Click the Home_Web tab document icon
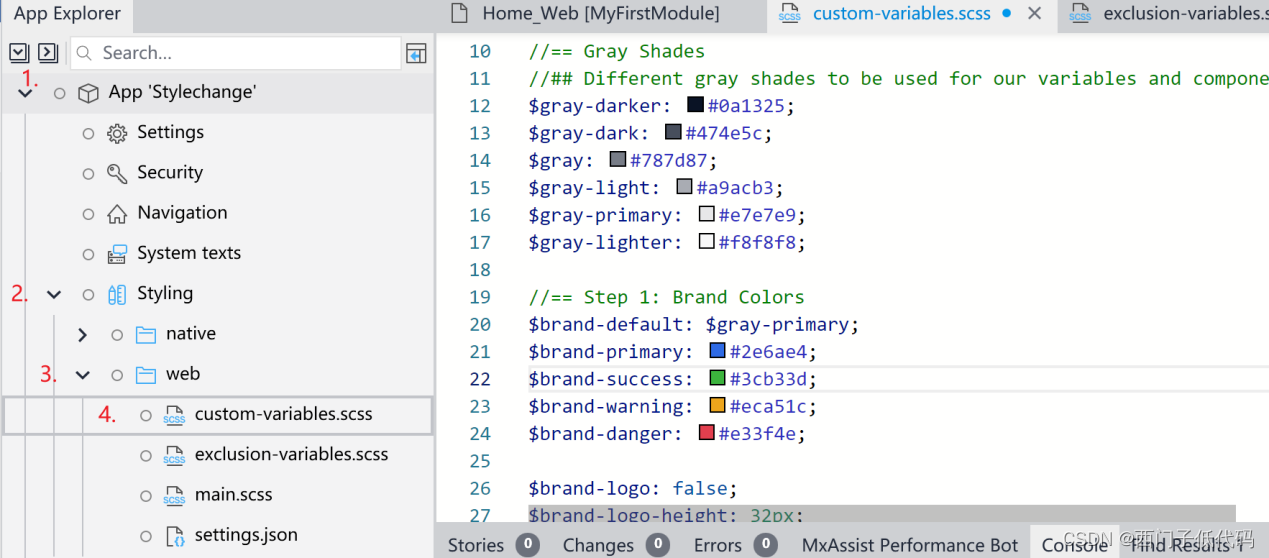Viewport: 1269px width, 558px height. coord(459,13)
